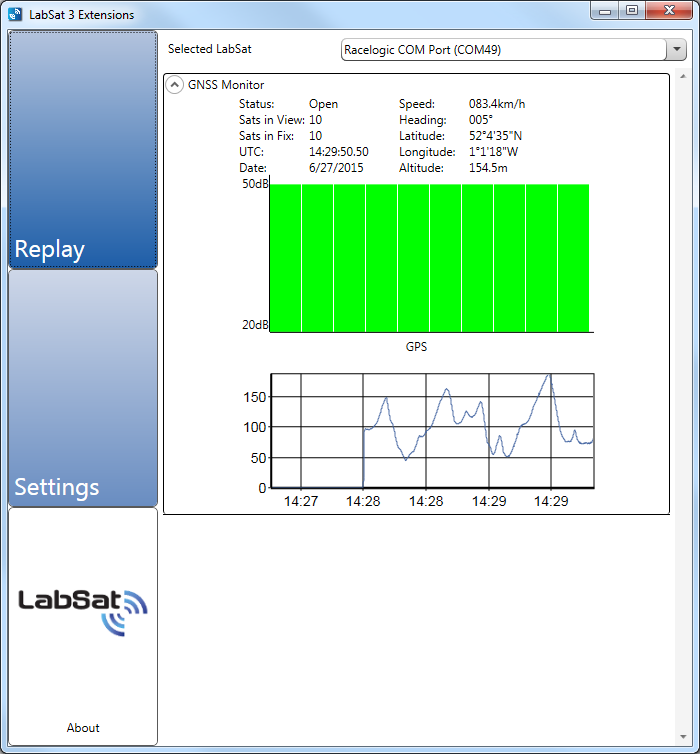Click the UTC time 14:29:50.50
The width and height of the screenshot is (700, 754).
[338, 152]
